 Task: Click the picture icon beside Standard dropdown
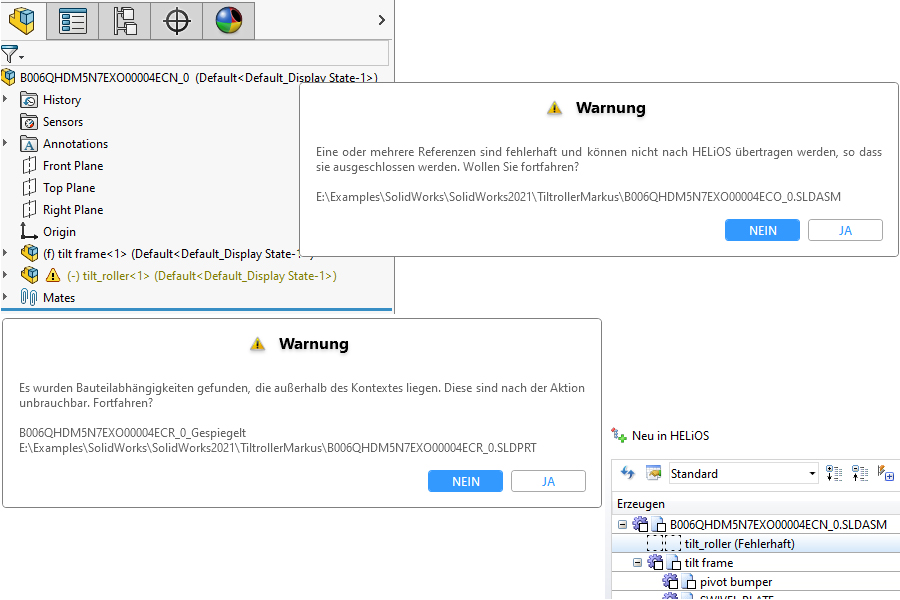[653, 473]
